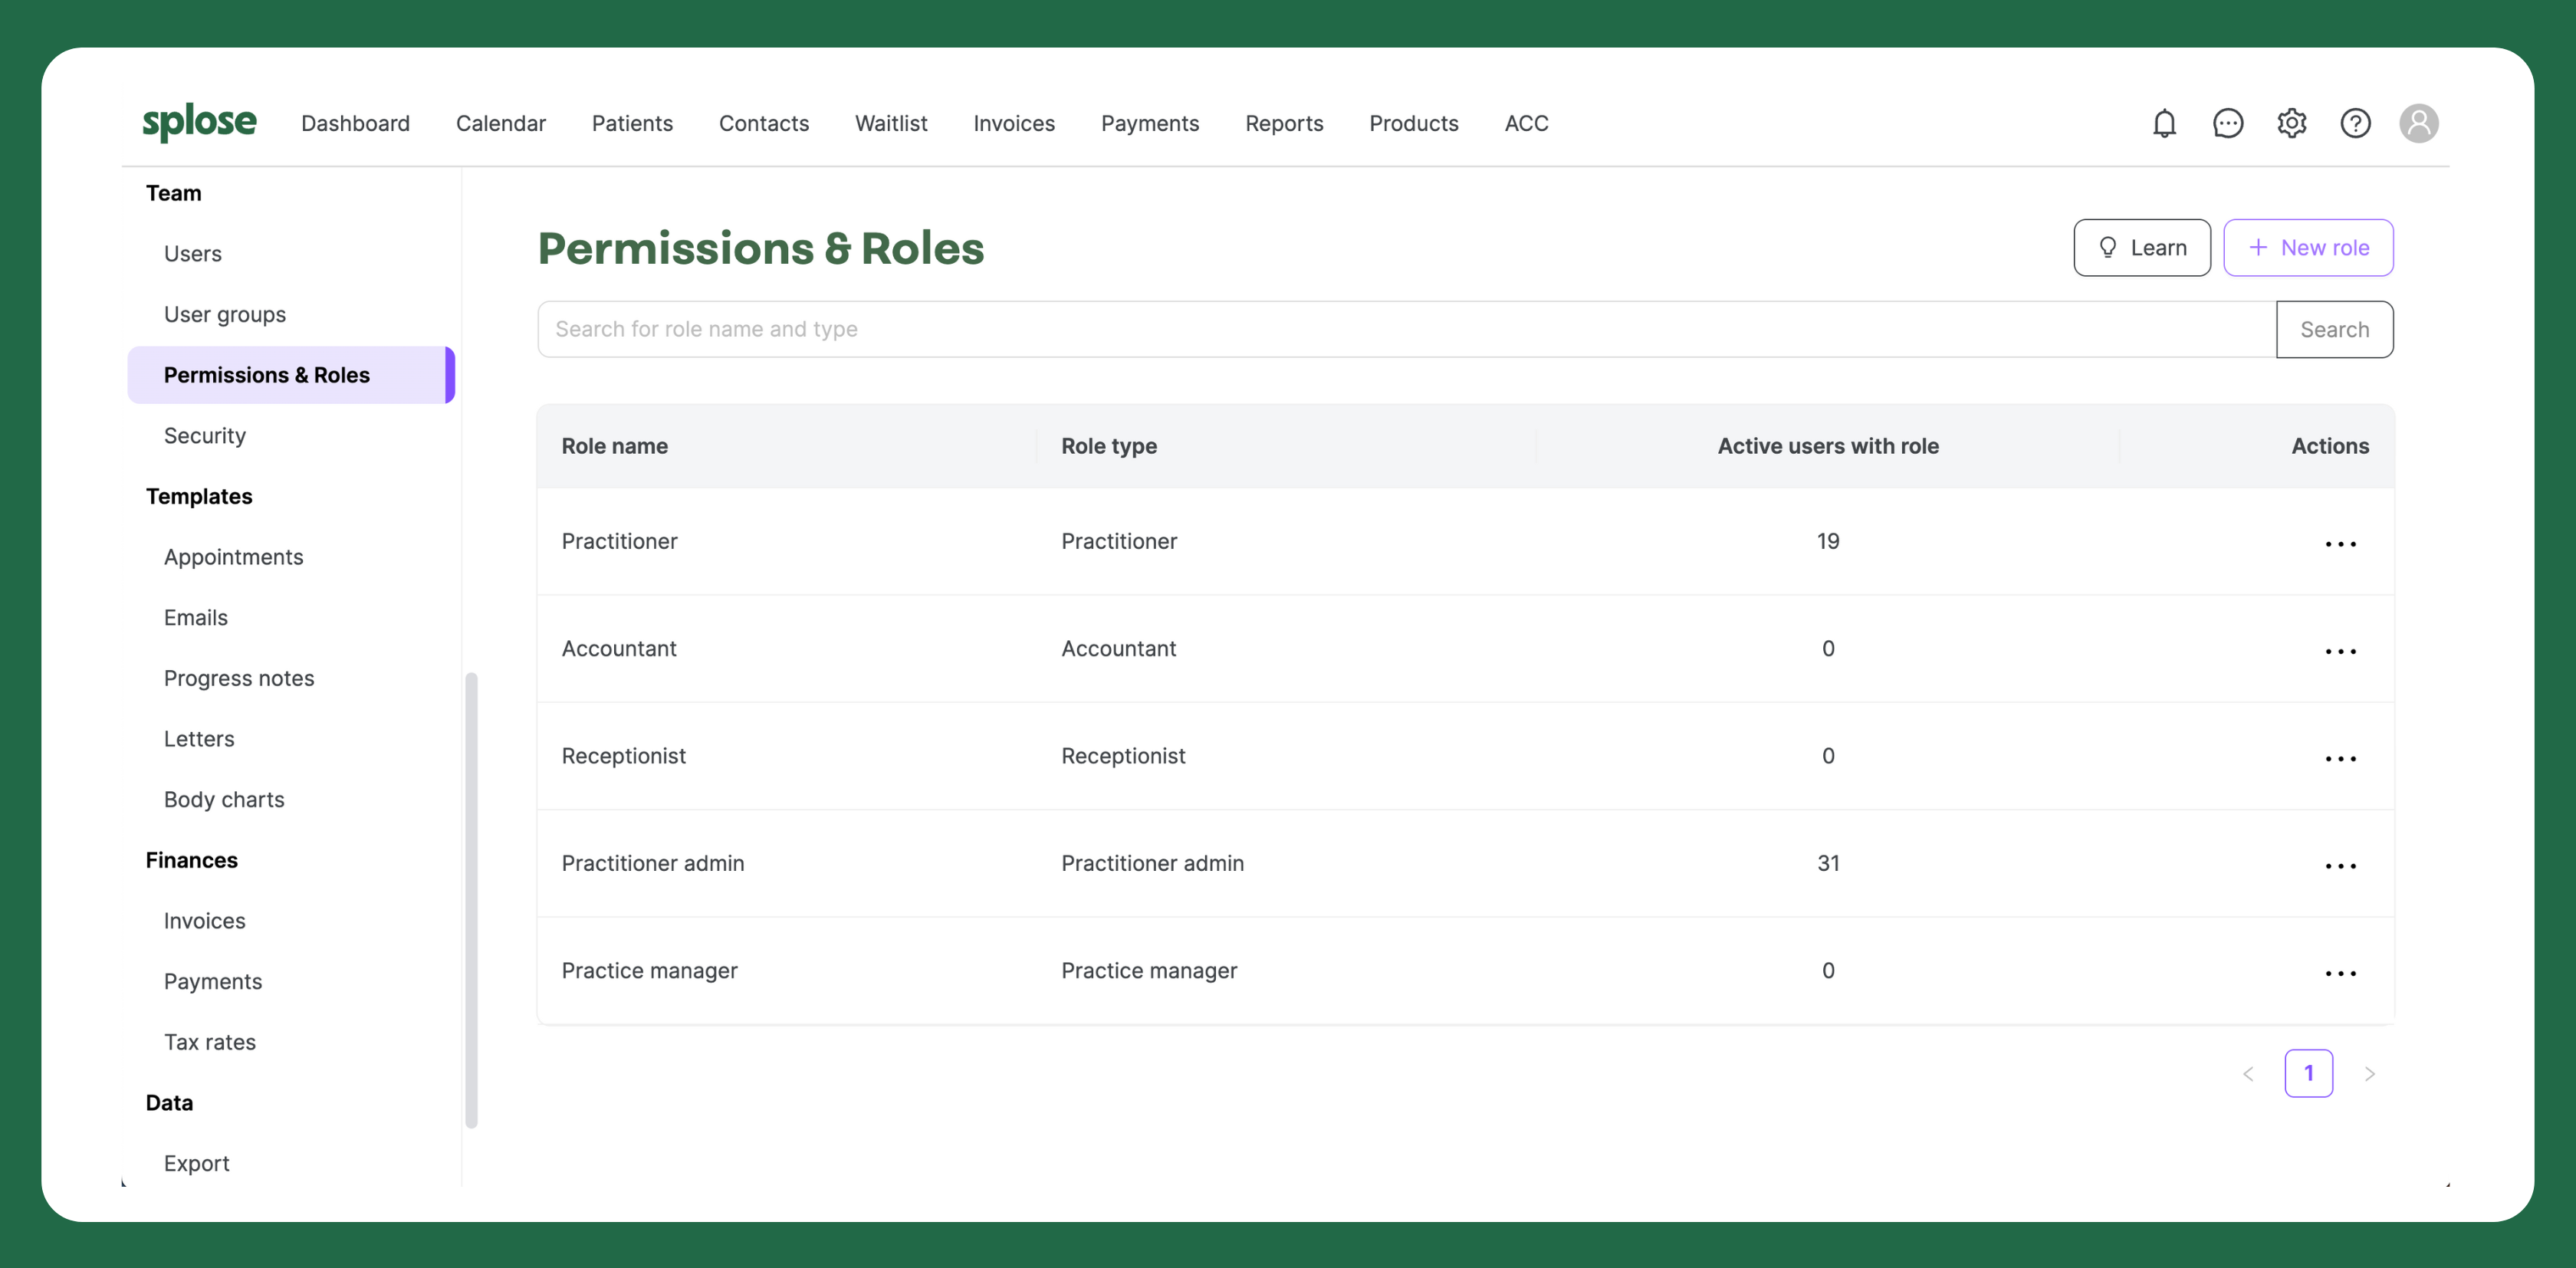Open actions menu for Practitioner admin role
Viewport: 2576px width, 1268px height.
tap(2341, 865)
